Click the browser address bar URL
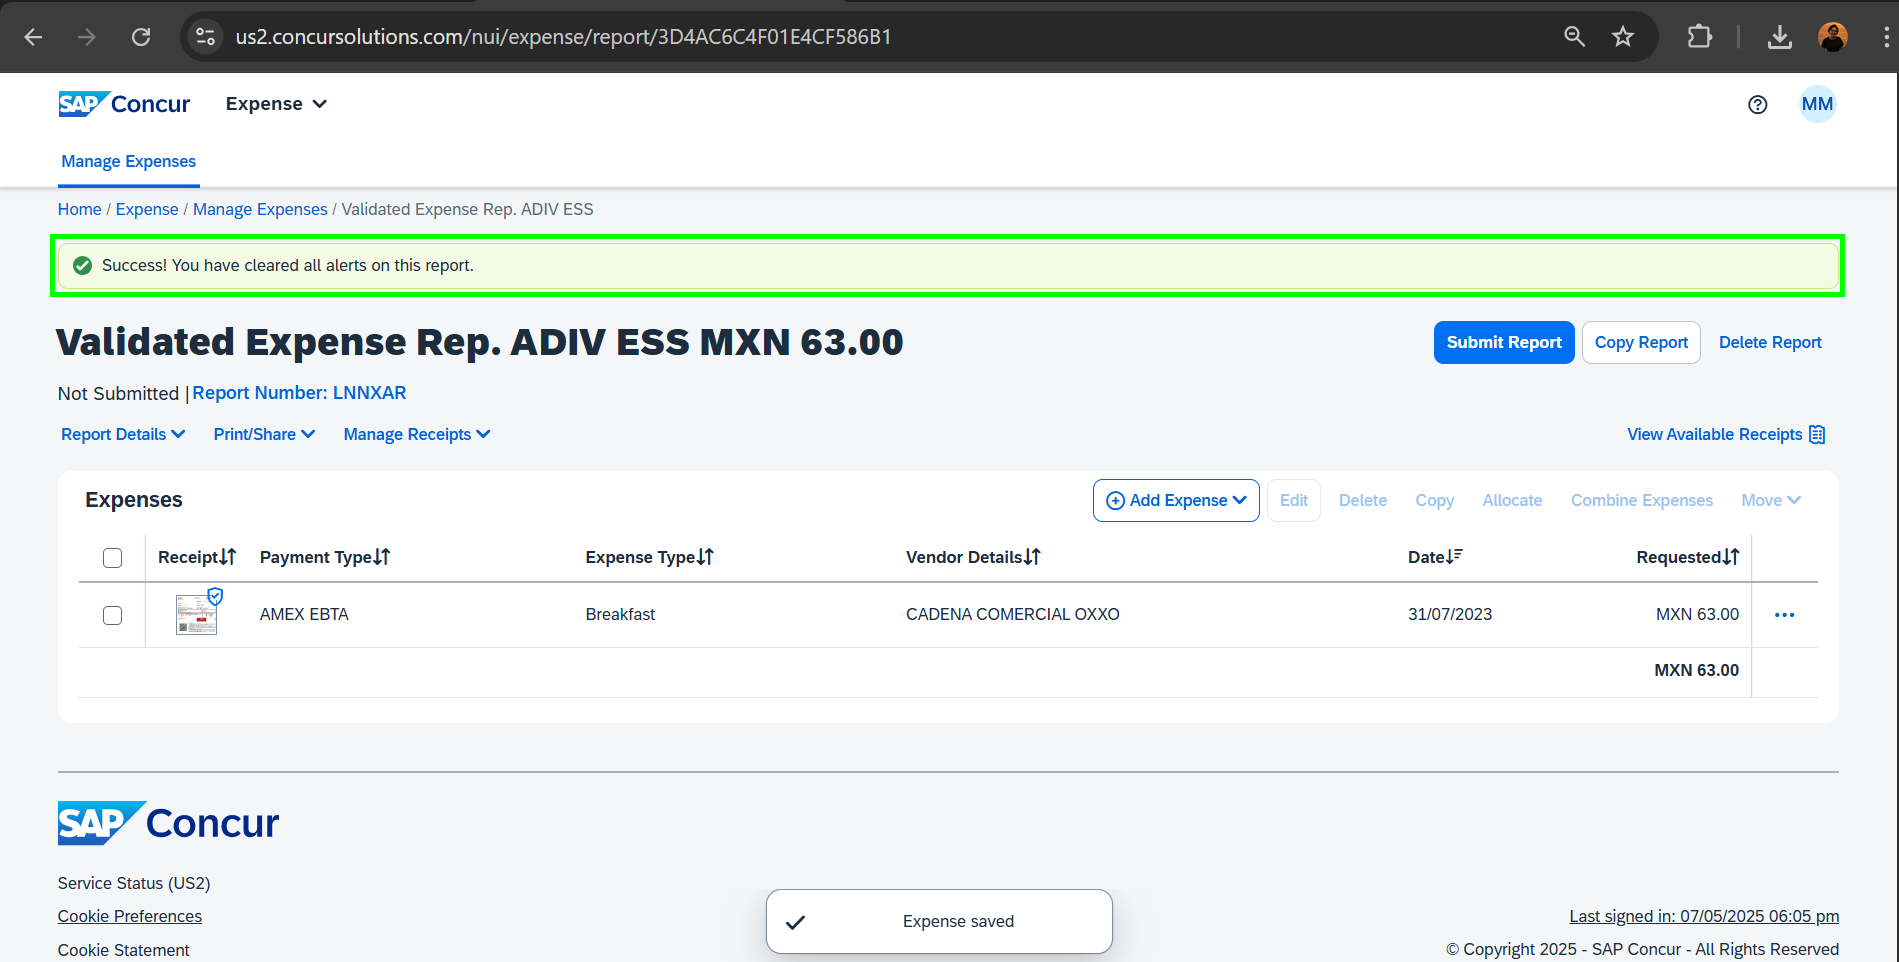This screenshot has width=1899, height=962. pyautogui.click(x=563, y=37)
